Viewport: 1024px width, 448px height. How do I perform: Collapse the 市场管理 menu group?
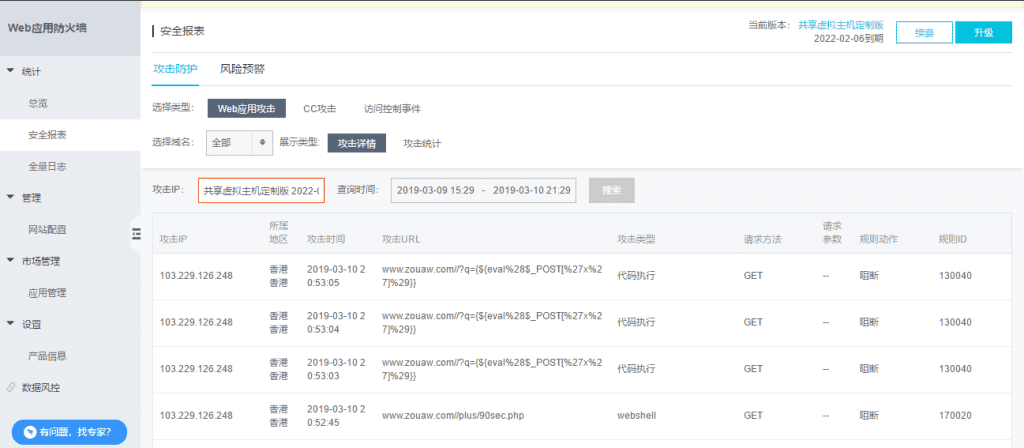click(10, 261)
